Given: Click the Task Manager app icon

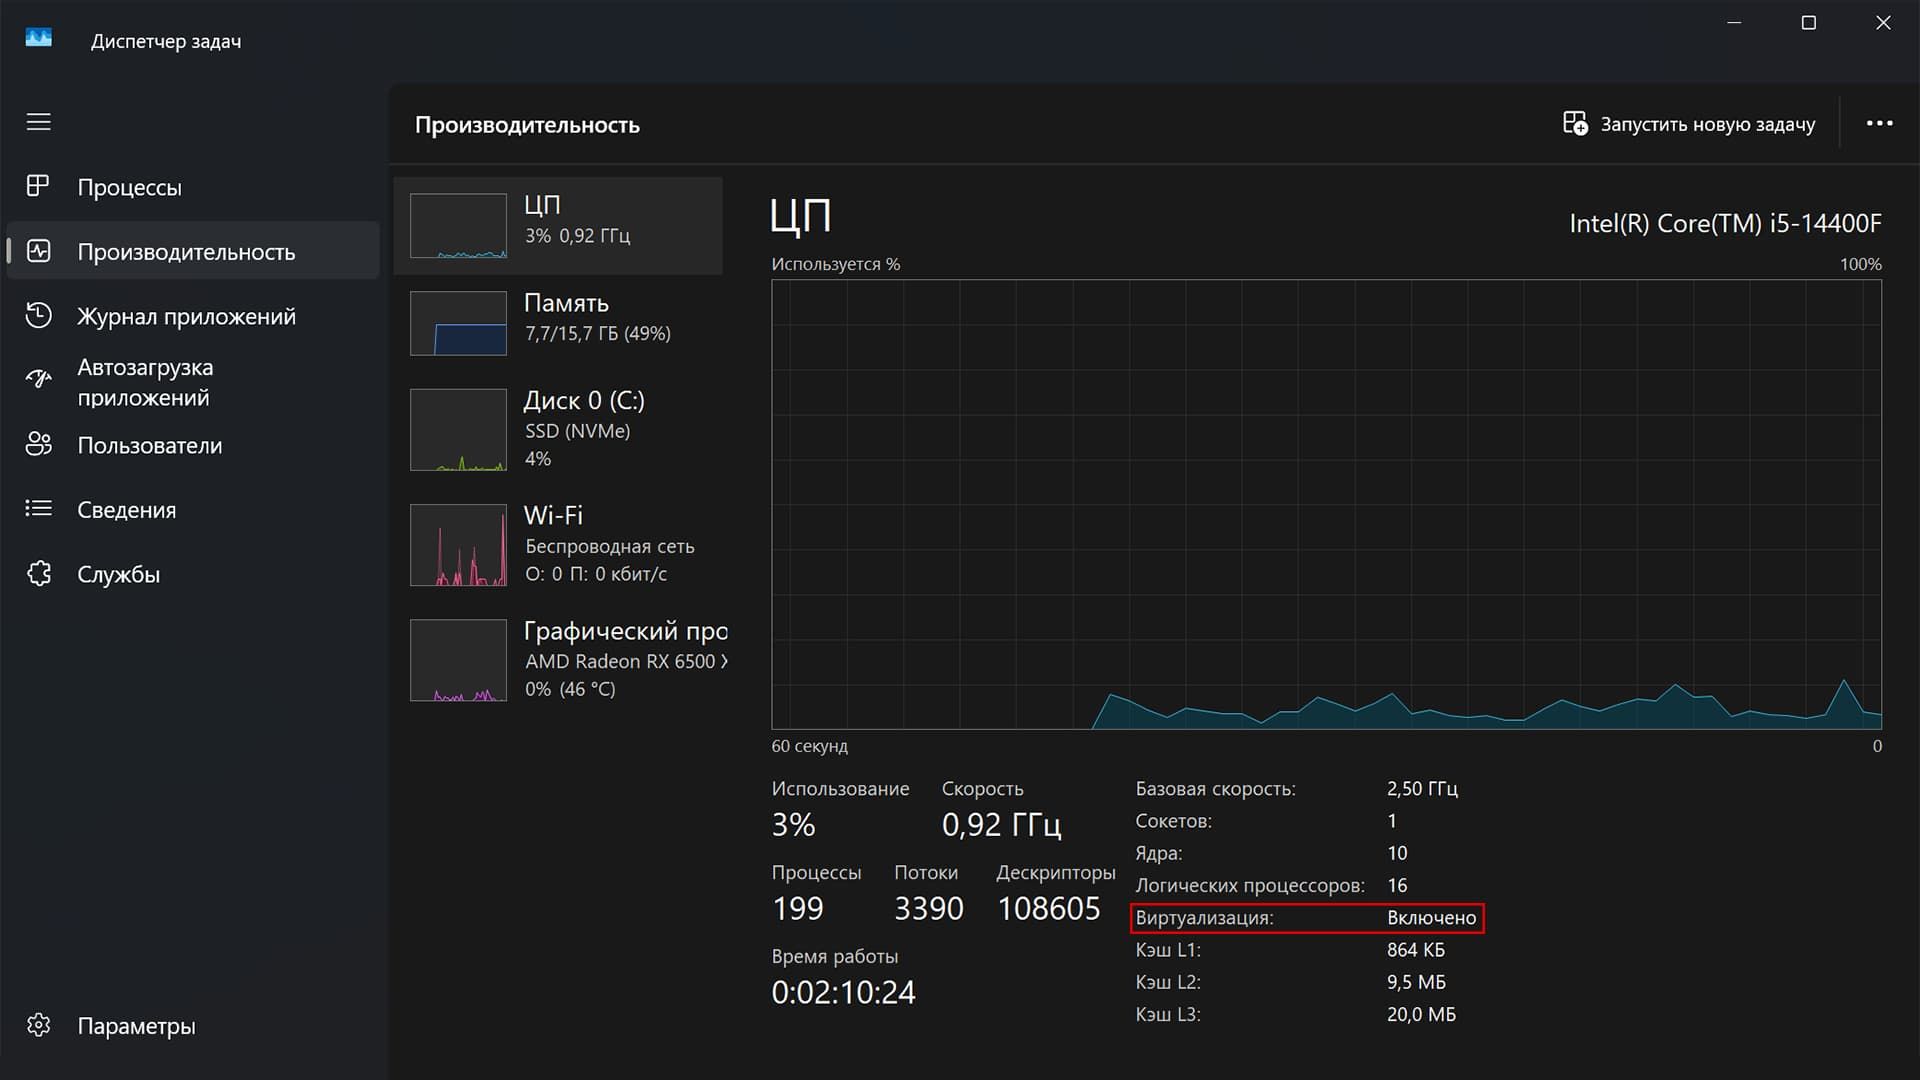Looking at the screenshot, I should [38, 39].
